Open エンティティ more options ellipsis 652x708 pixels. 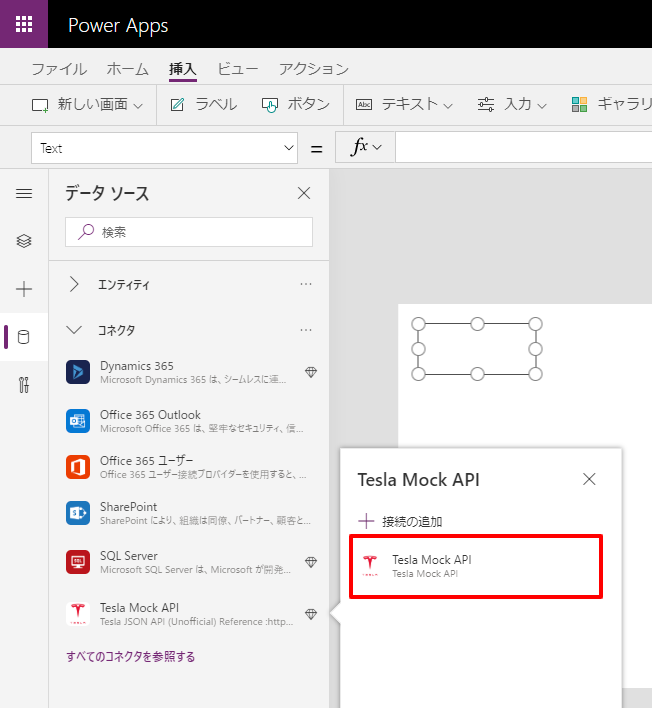click(306, 284)
